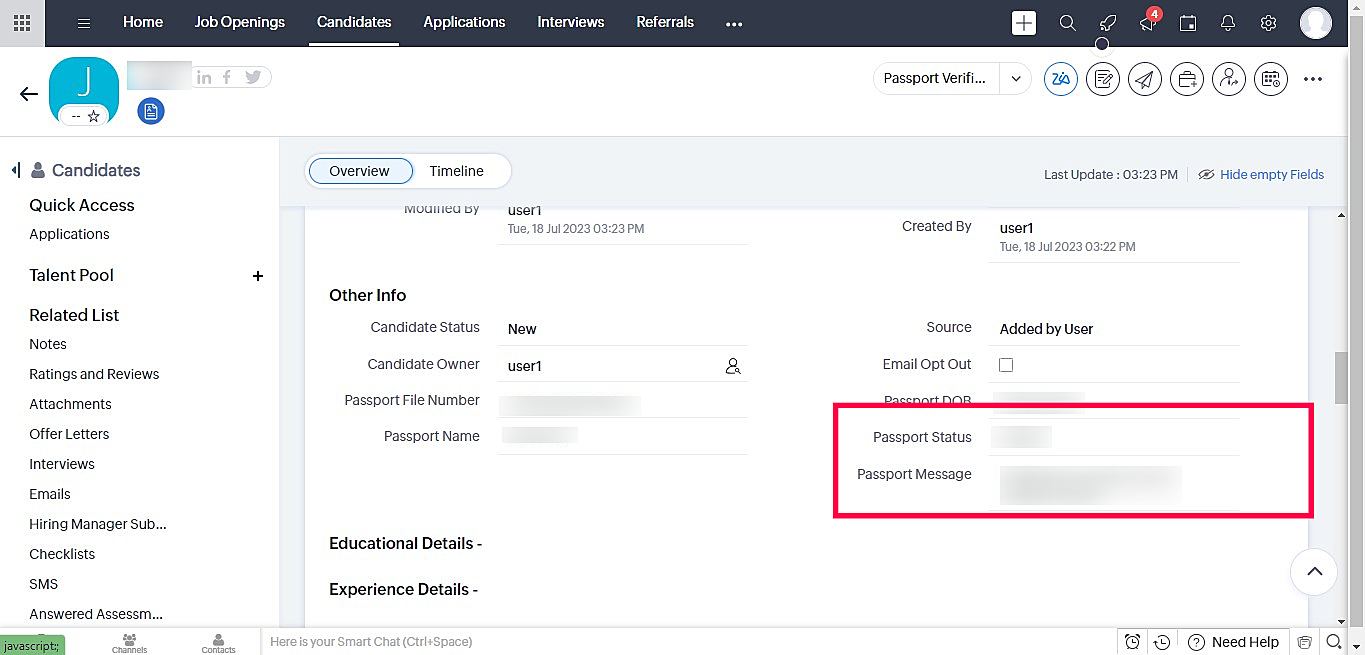The image size is (1365, 655).
Task: Switch to Overview view
Action: point(360,171)
